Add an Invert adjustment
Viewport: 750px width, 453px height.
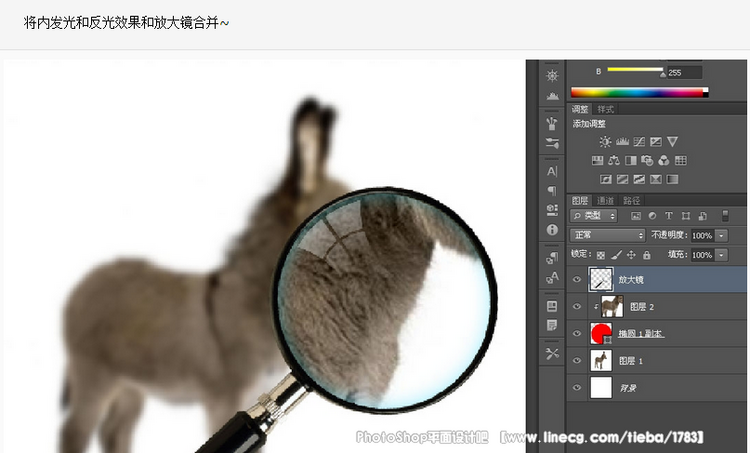coord(606,179)
